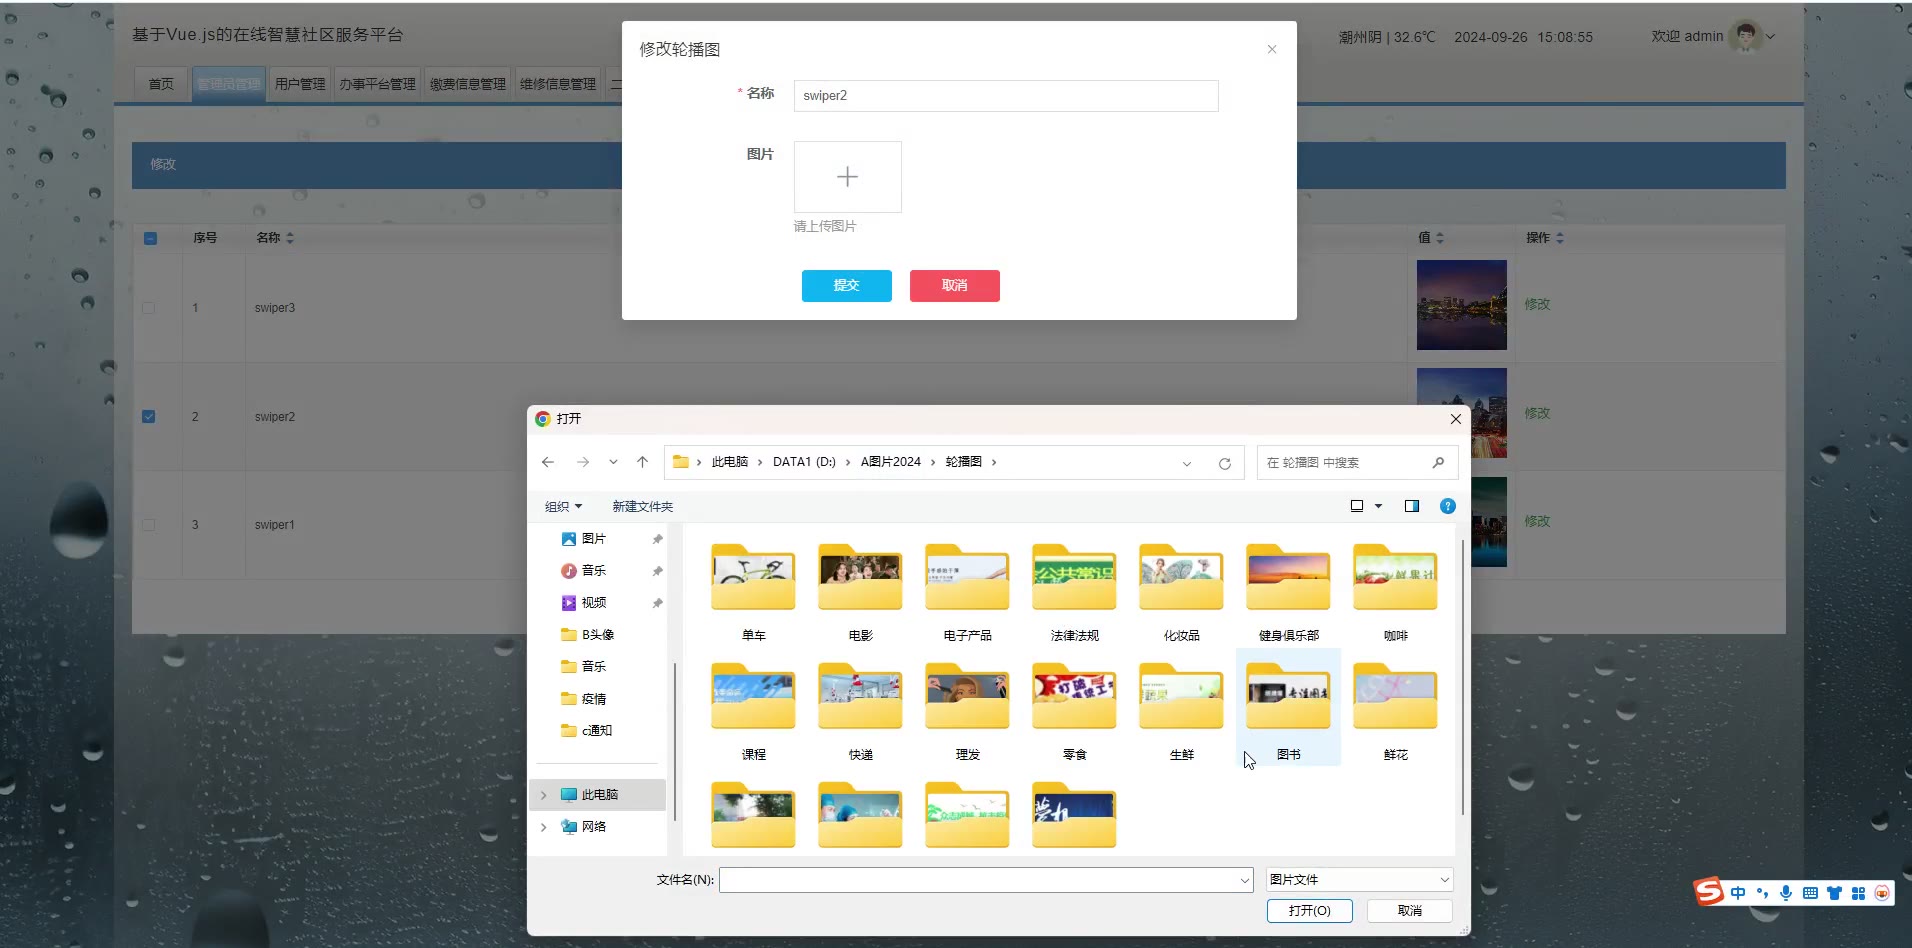Click the image upload plus box
Viewport: 1912px width, 948px height.
click(x=847, y=177)
